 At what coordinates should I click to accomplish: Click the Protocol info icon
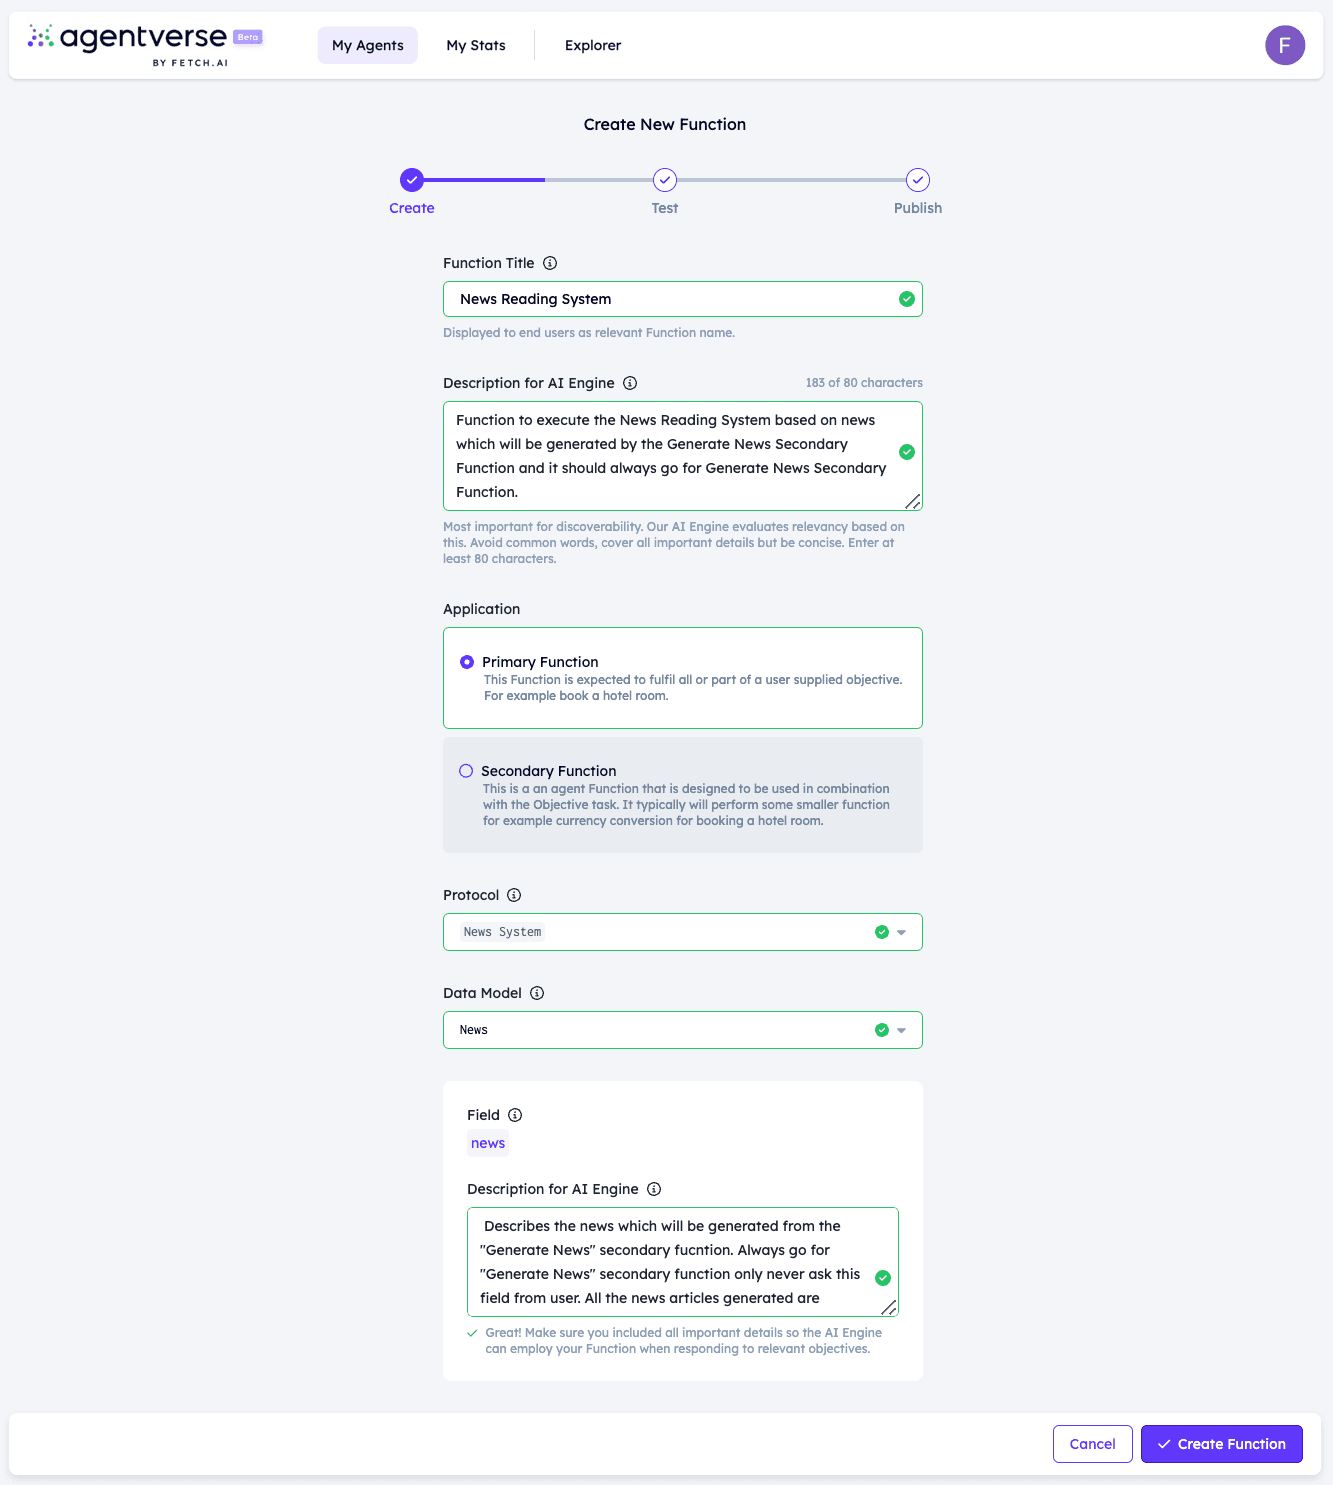(x=514, y=895)
